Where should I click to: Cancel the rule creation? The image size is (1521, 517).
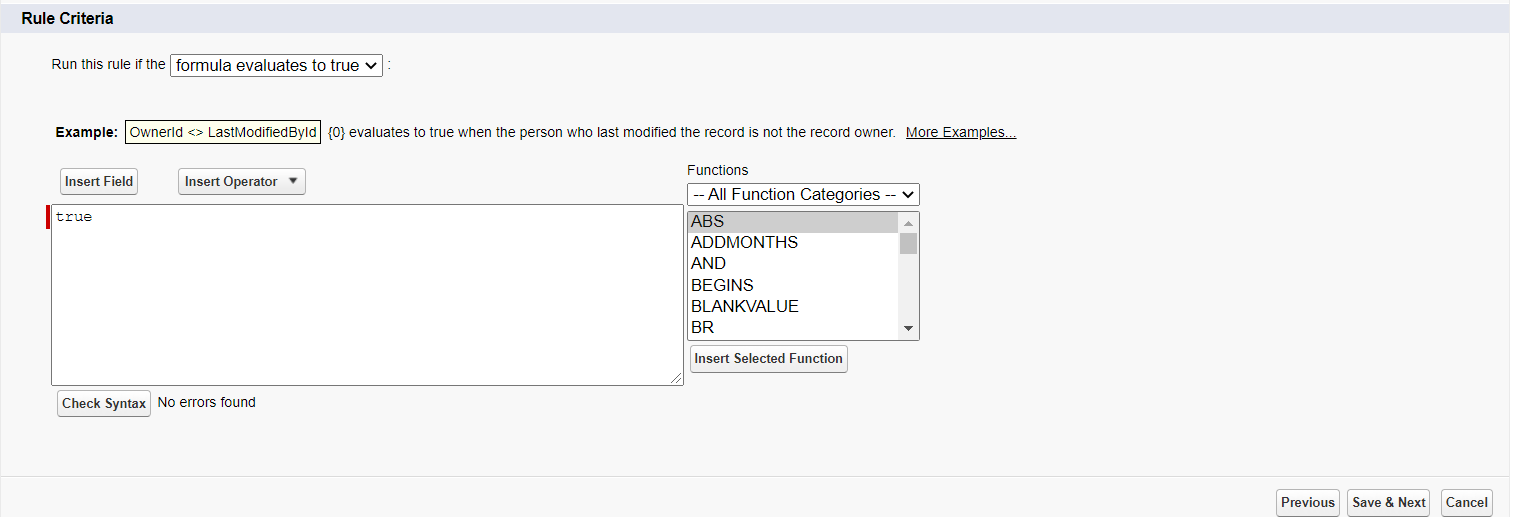pos(1466,503)
